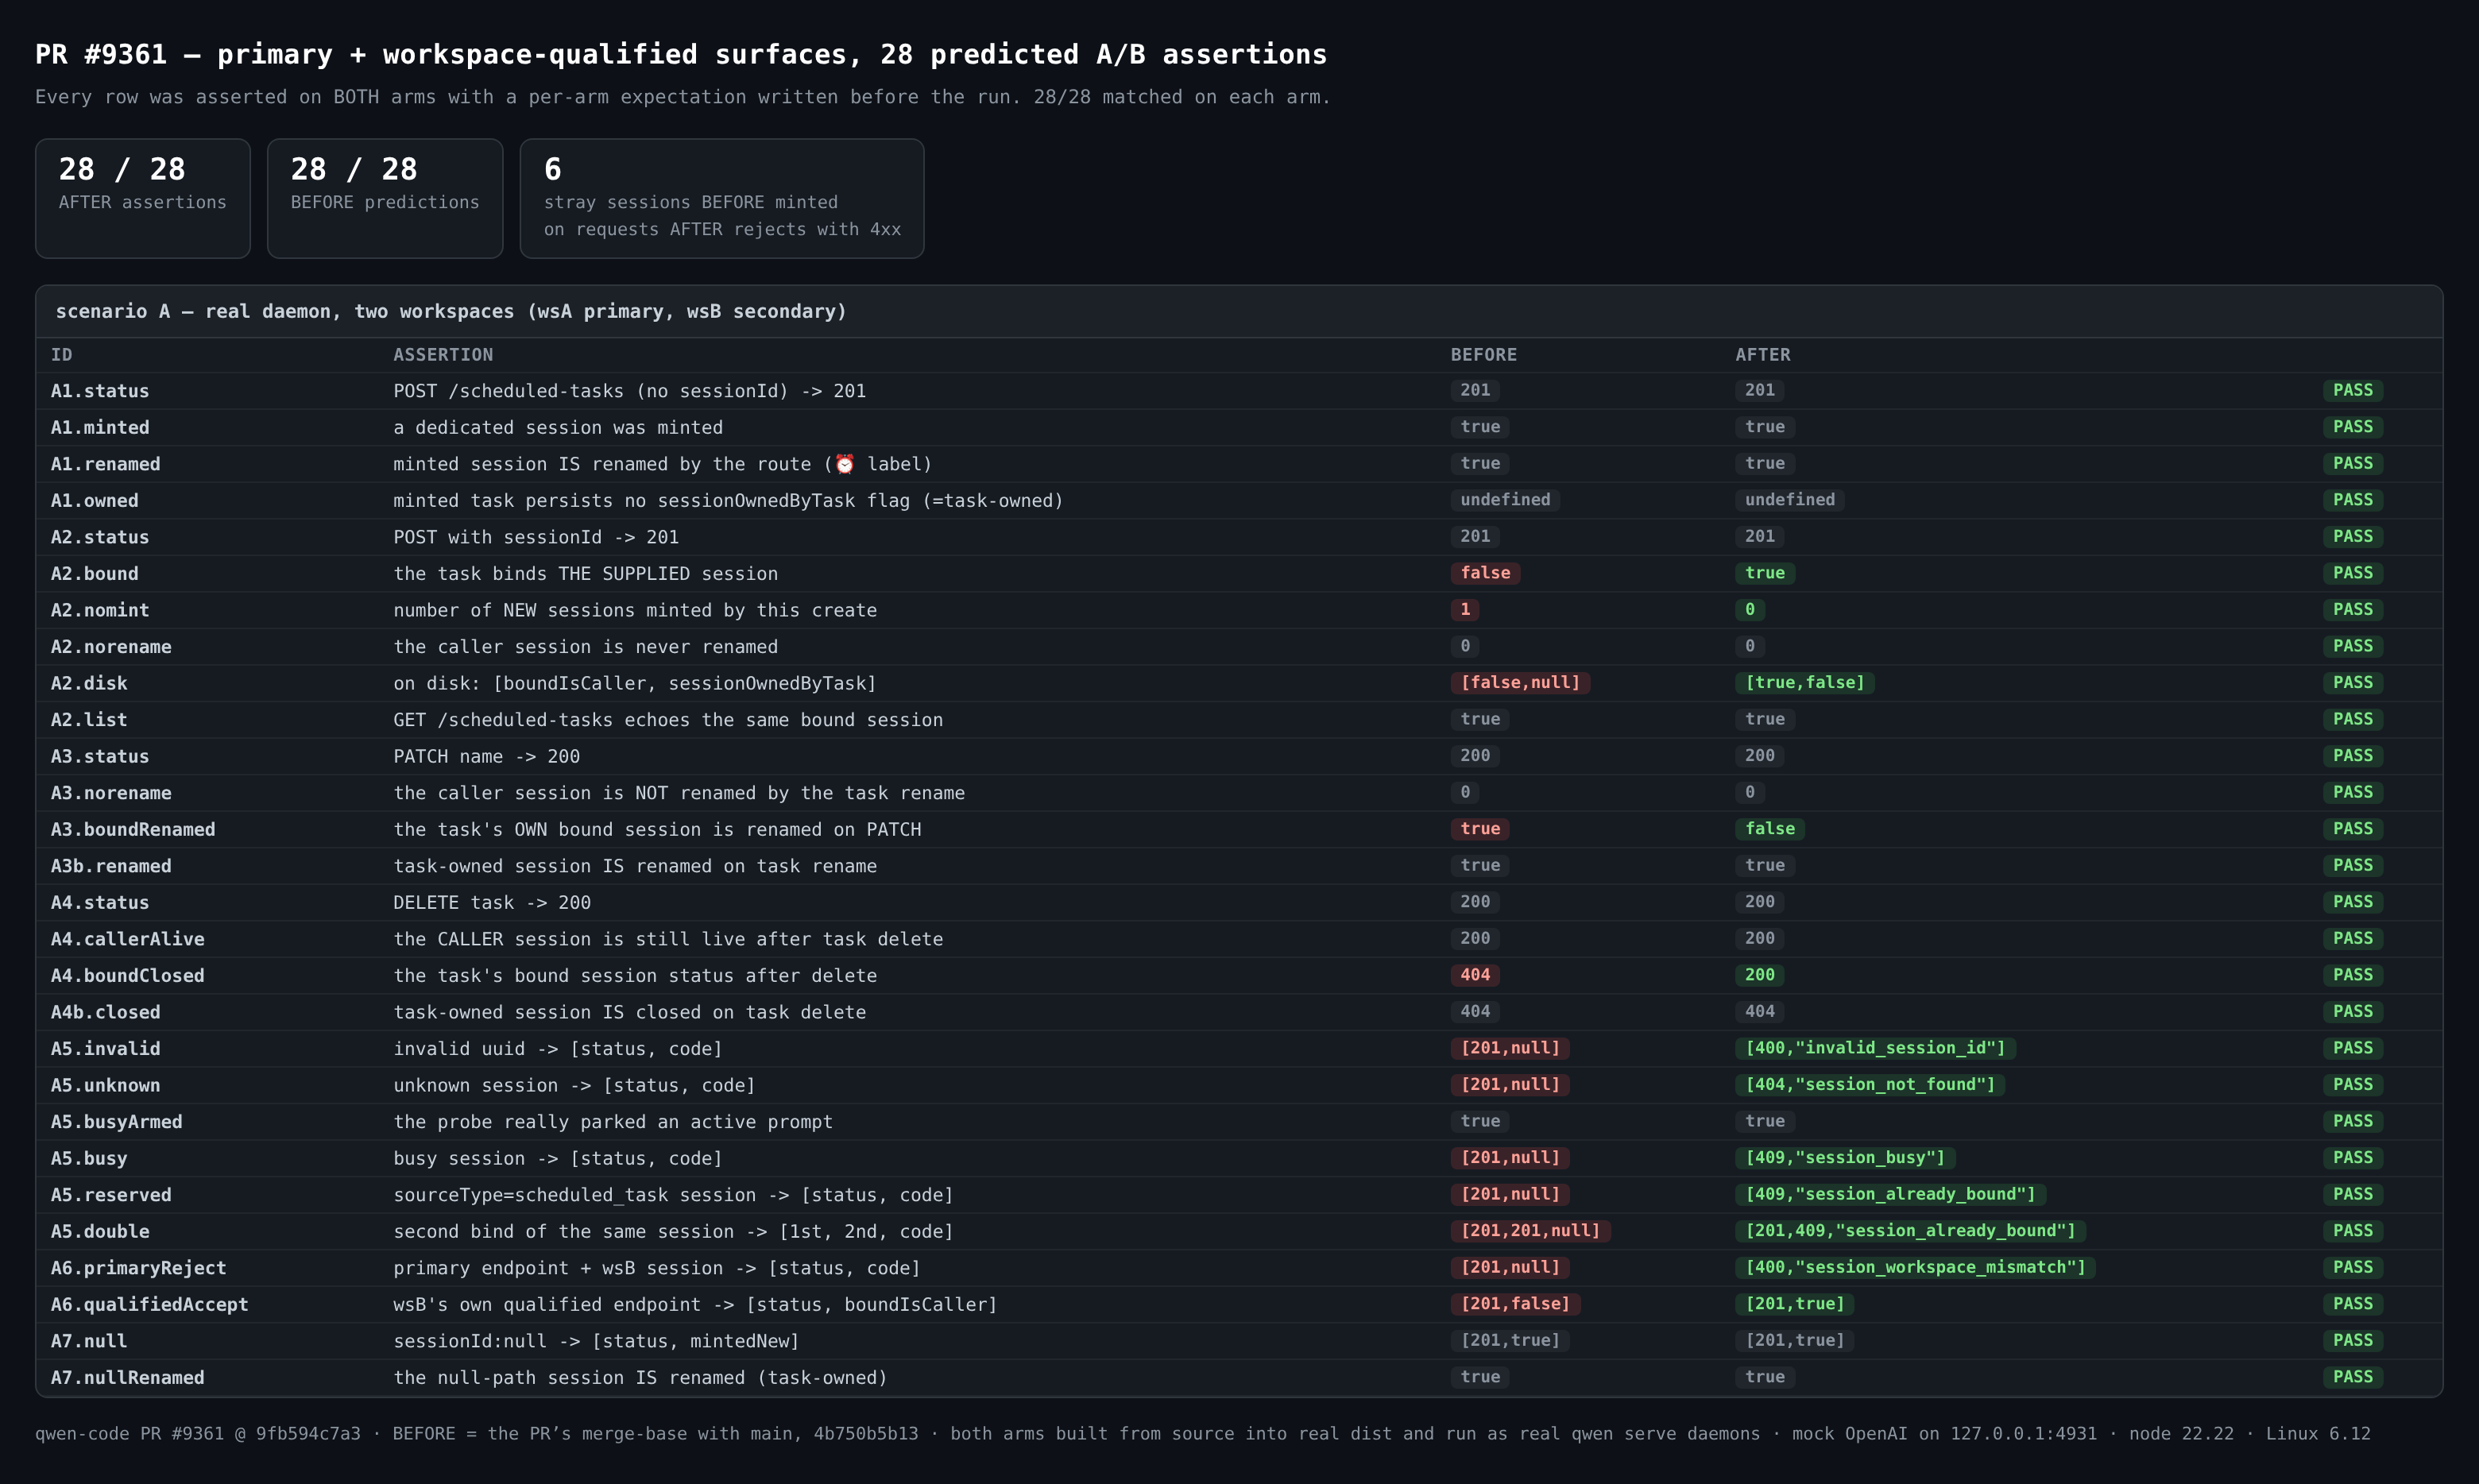
Task: Click the [true,false] badge in A2.disk
Action: tap(1805, 683)
